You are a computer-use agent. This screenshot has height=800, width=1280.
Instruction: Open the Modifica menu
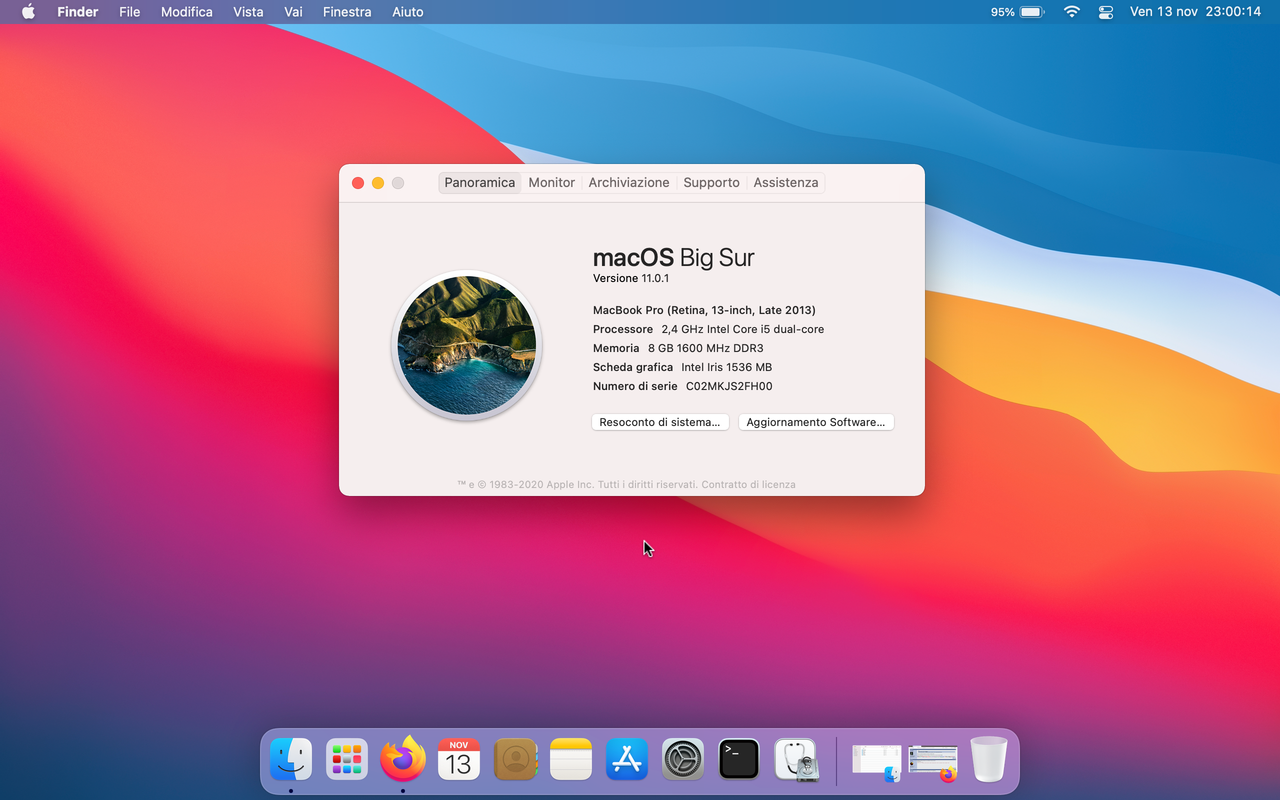pyautogui.click(x=187, y=12)
